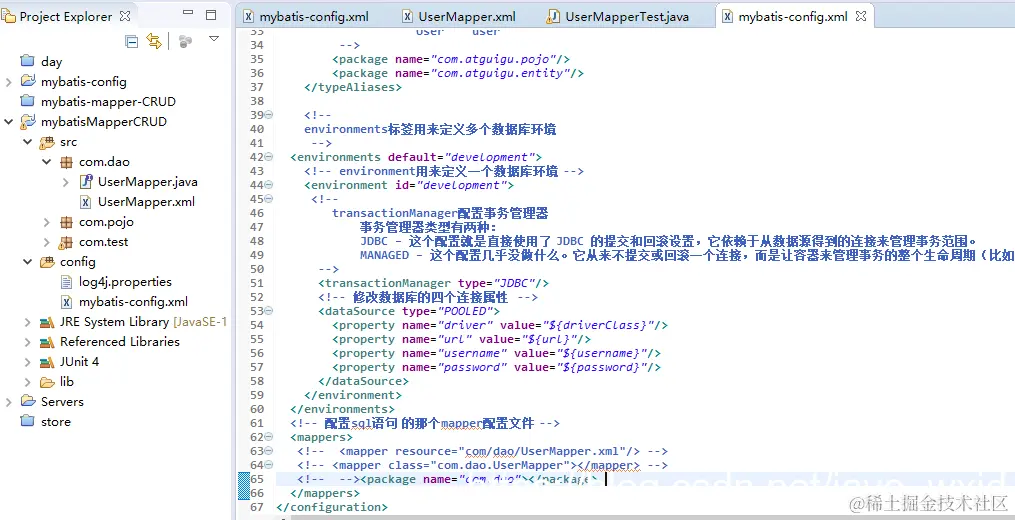This screenshot has height=520, width=1015.
Task: Toggle fold marker at line 64
Action: (269, 465)
